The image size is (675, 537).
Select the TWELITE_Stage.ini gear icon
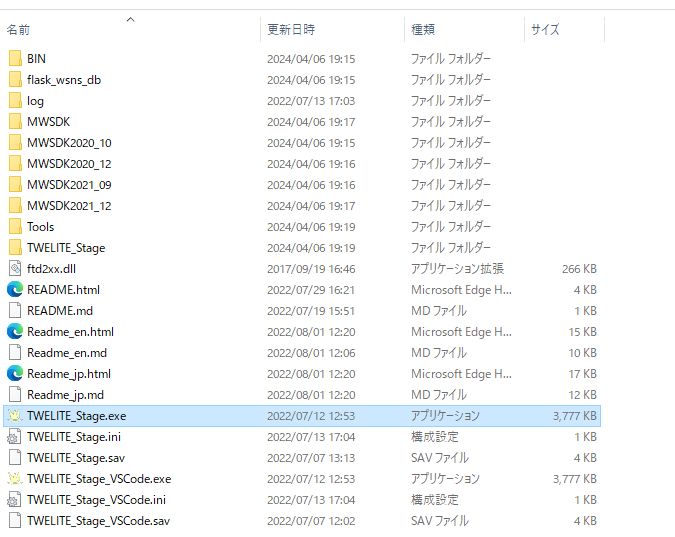point(14,437)
